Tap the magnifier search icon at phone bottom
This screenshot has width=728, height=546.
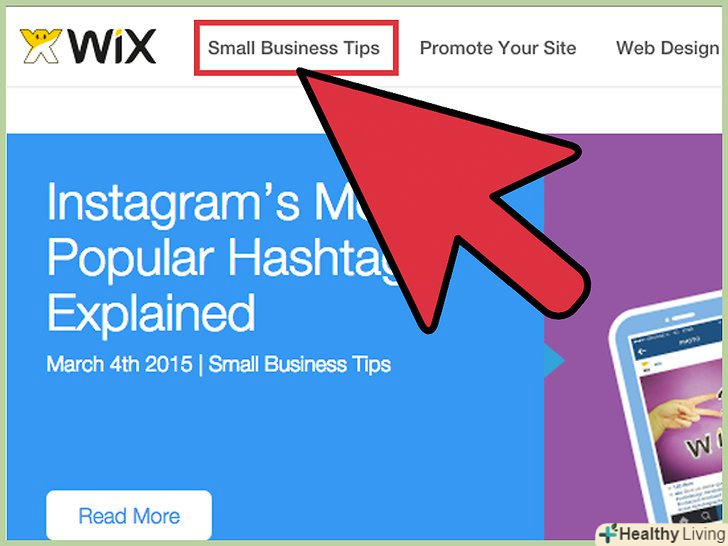click(706, 516)
